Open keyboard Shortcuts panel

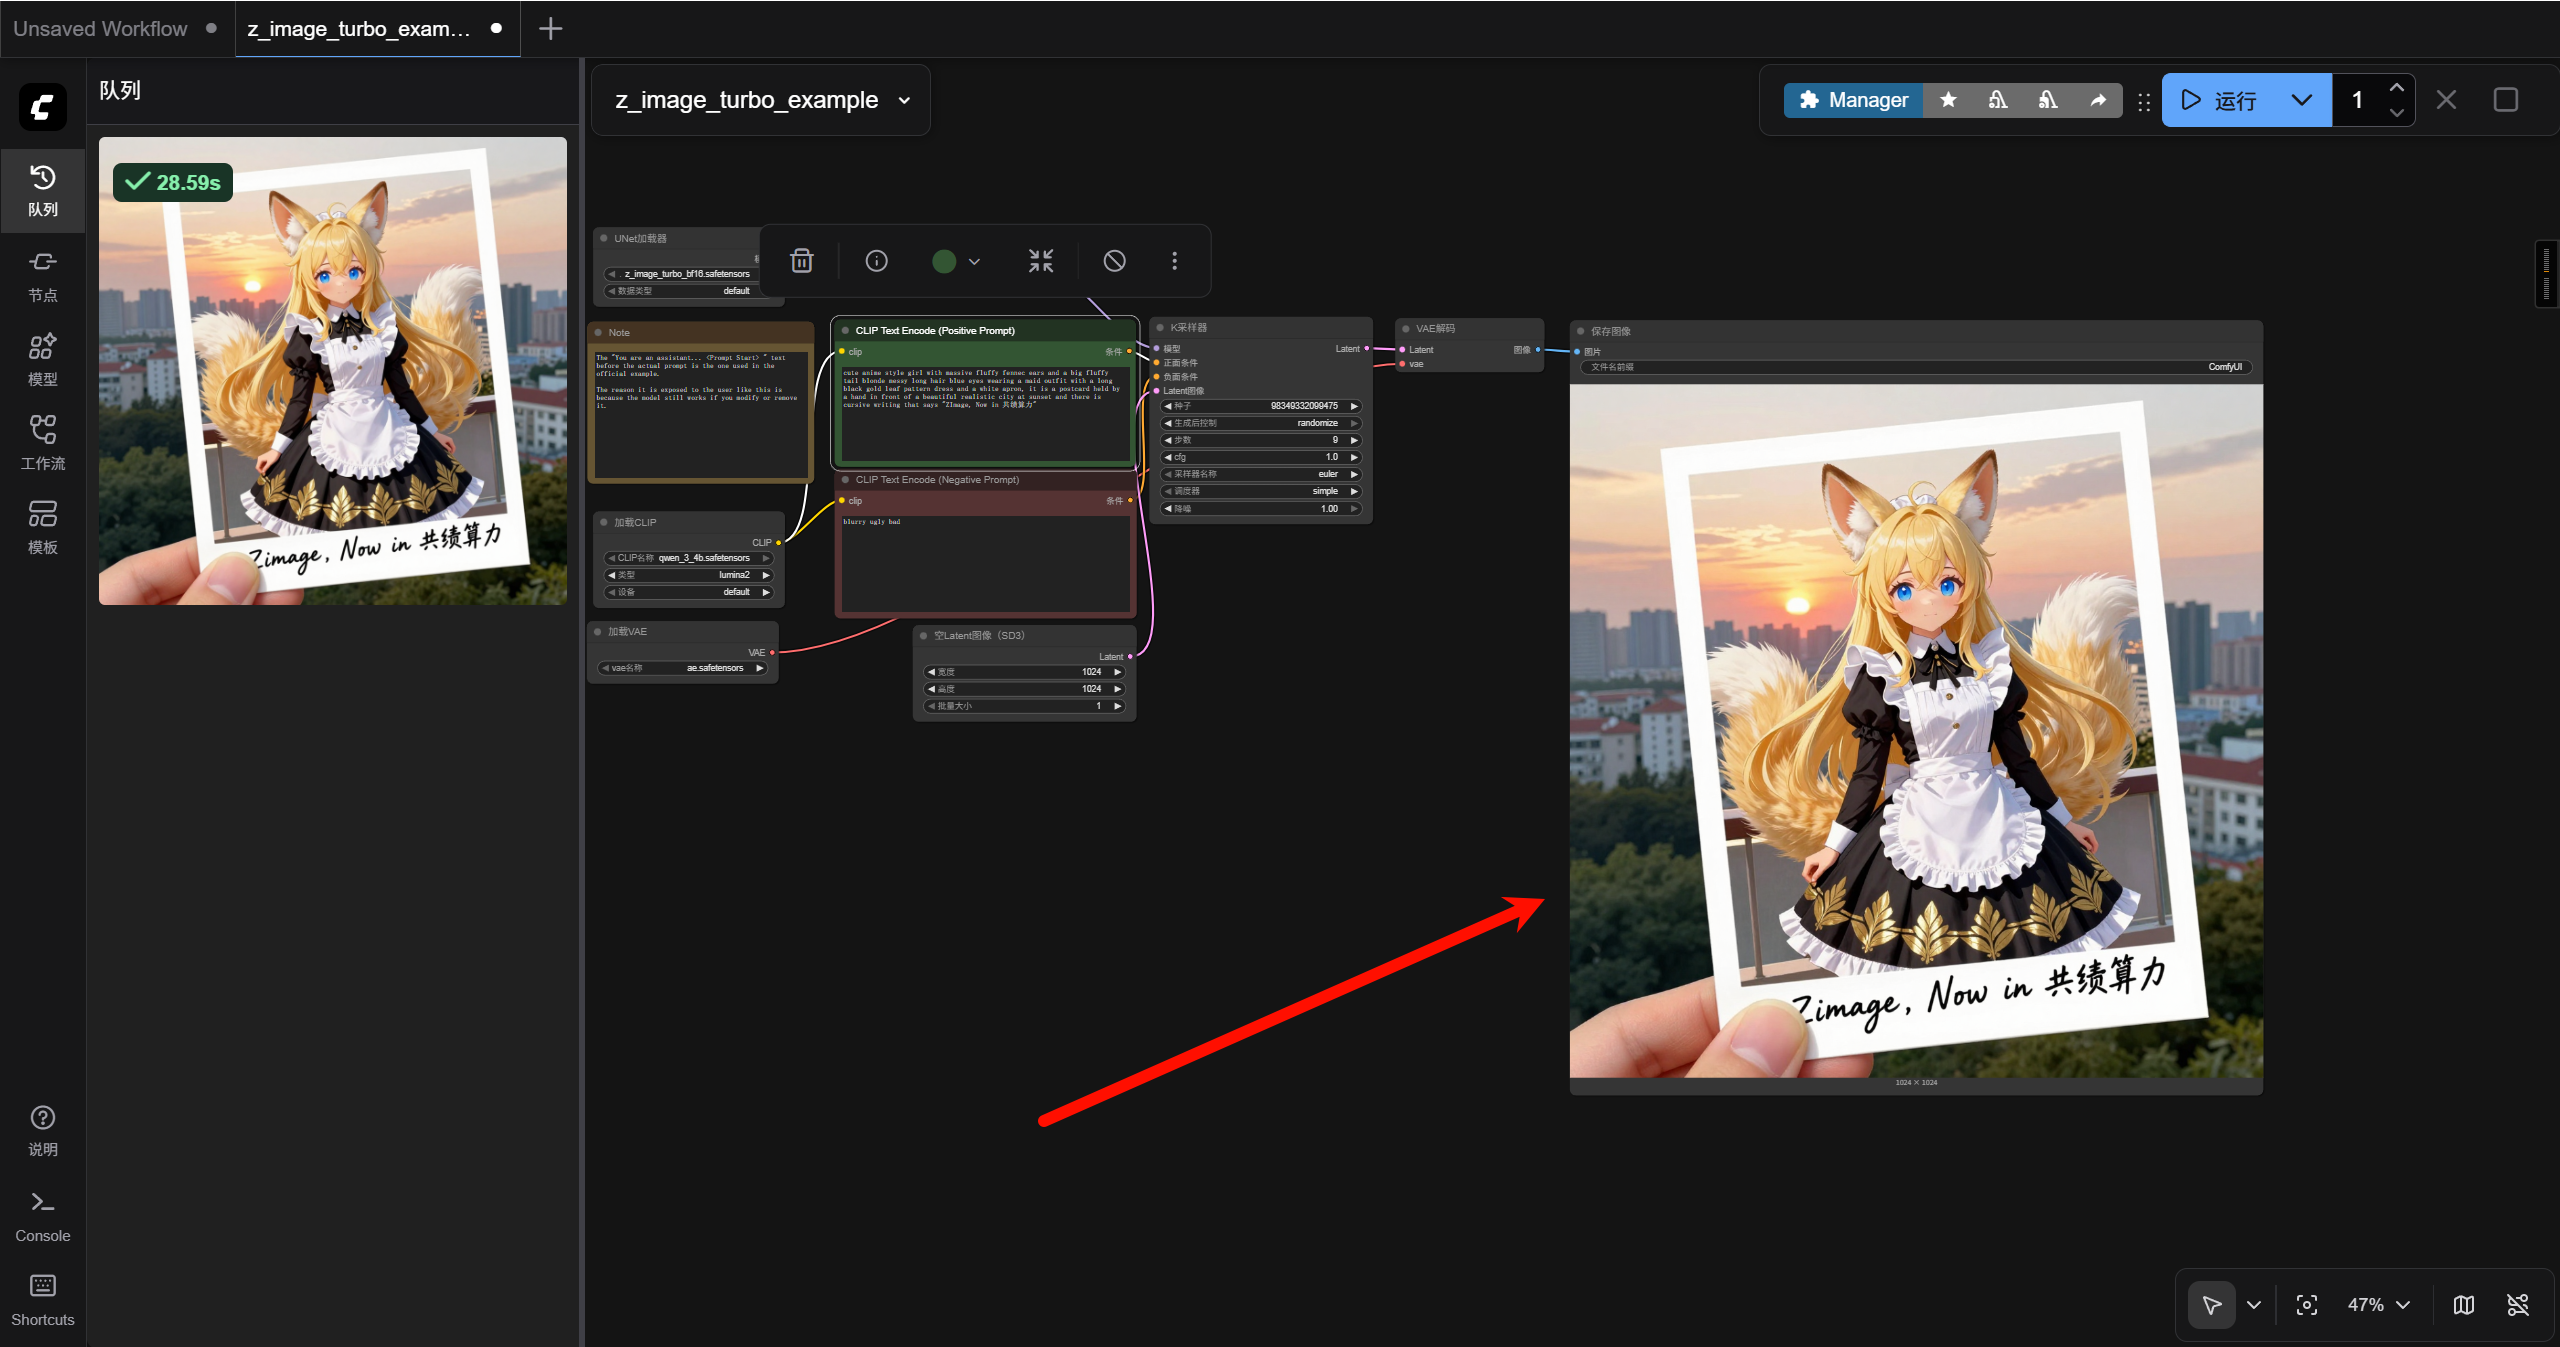42,1300
